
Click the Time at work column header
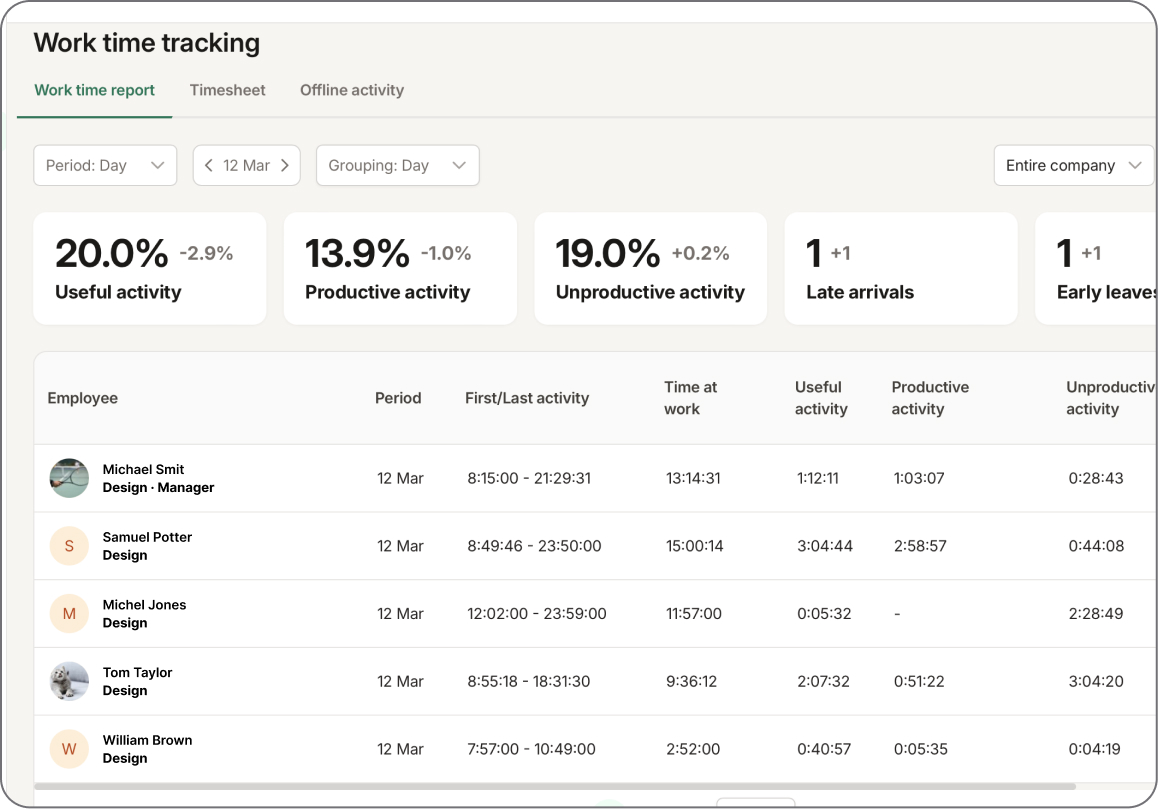click(x=691, y=398)
